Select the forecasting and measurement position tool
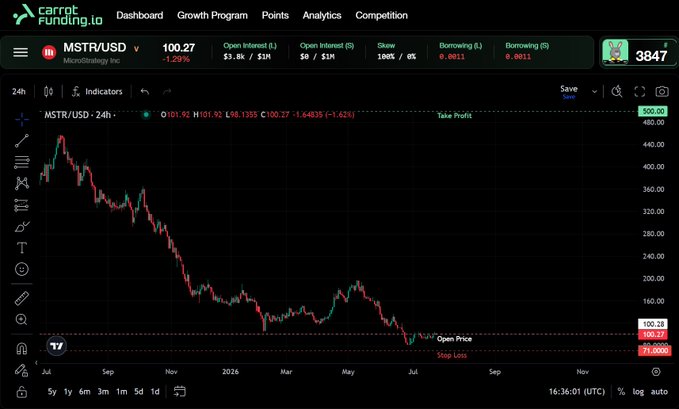Image resolution: width=679 pixels, height=409 pixels. click(22, 205)
